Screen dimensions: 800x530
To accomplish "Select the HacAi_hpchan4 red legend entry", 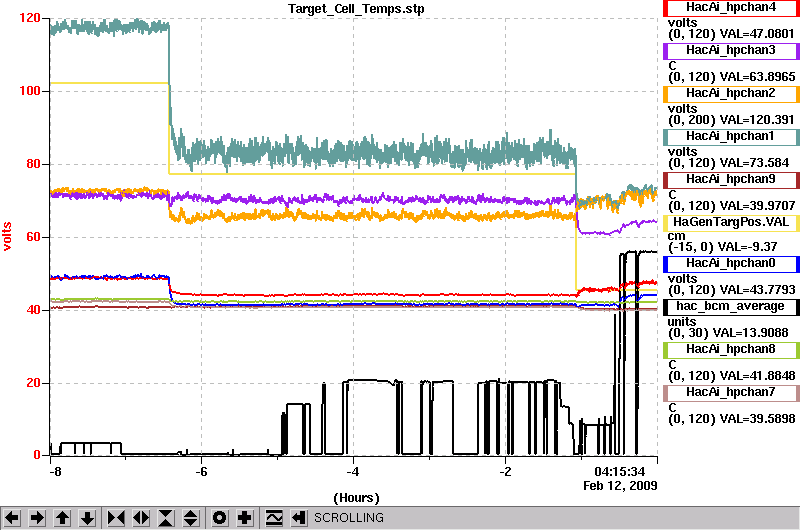I will click(731, 8).
